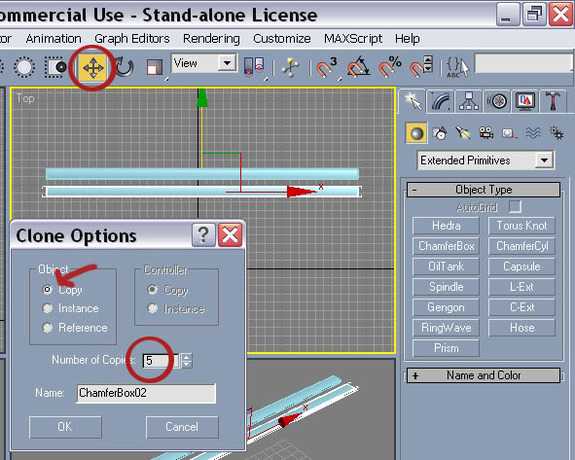Select the Controller Copy radio button
The width and height of the screenshot is (575, 460).
tap(153, 290)
